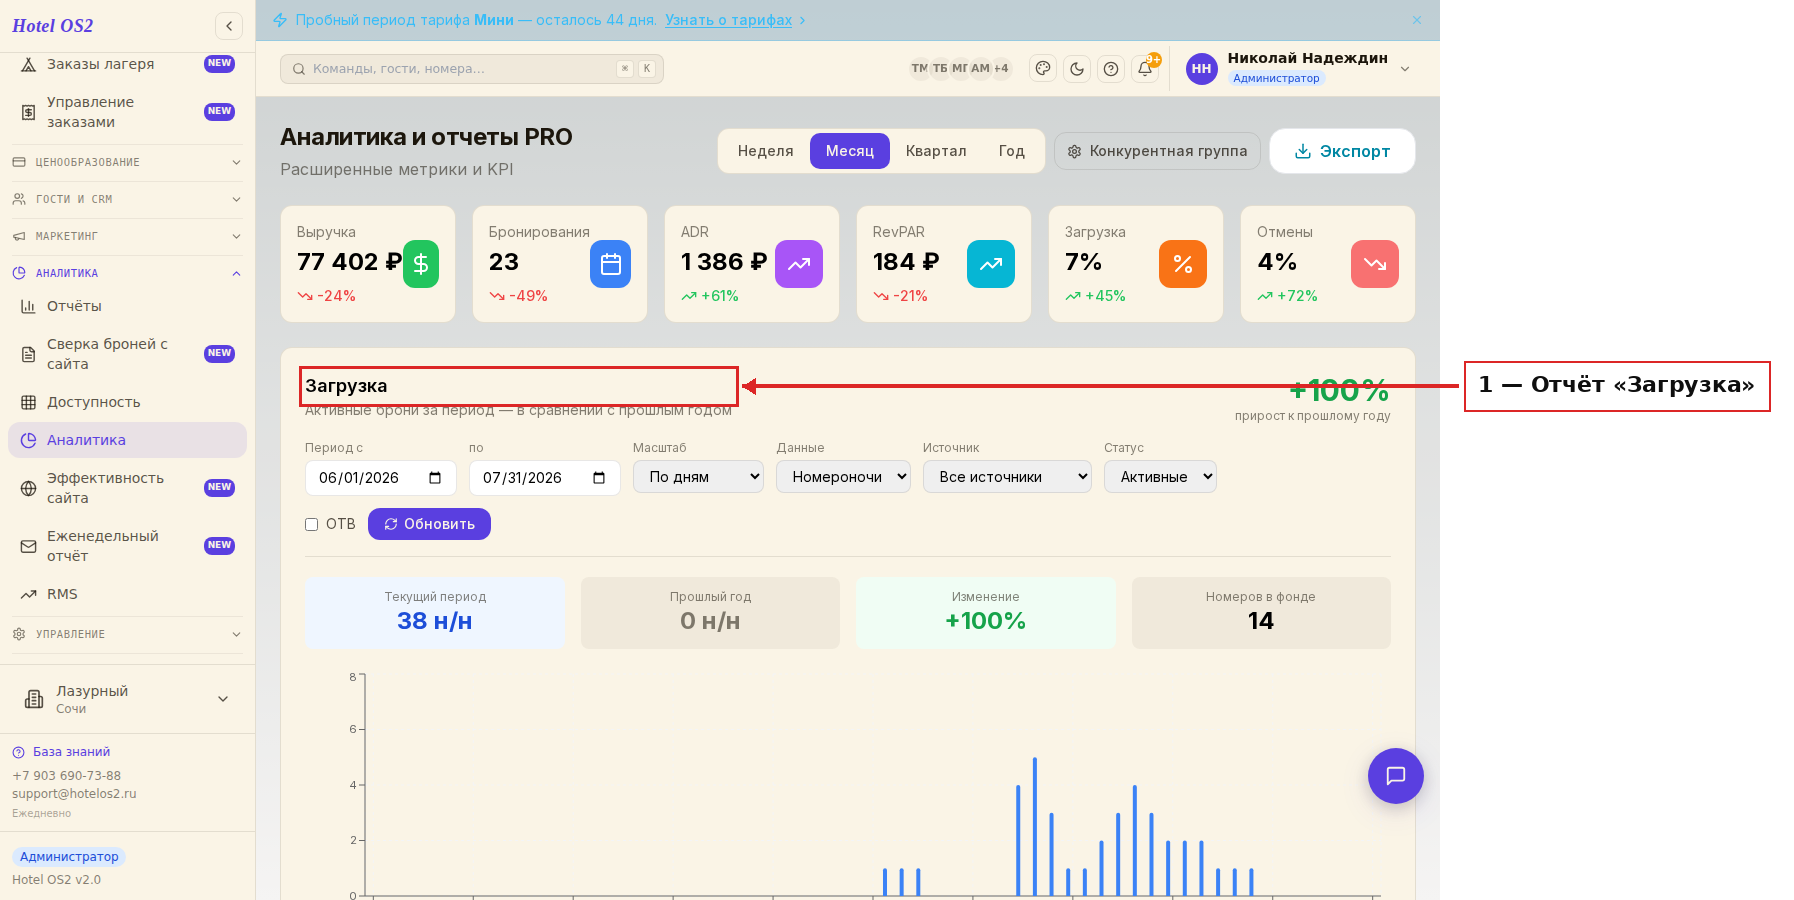The height and width of the screenshot is (900, 1794).
Task: Open RMS in the sidebar
Action: [127, 594]
